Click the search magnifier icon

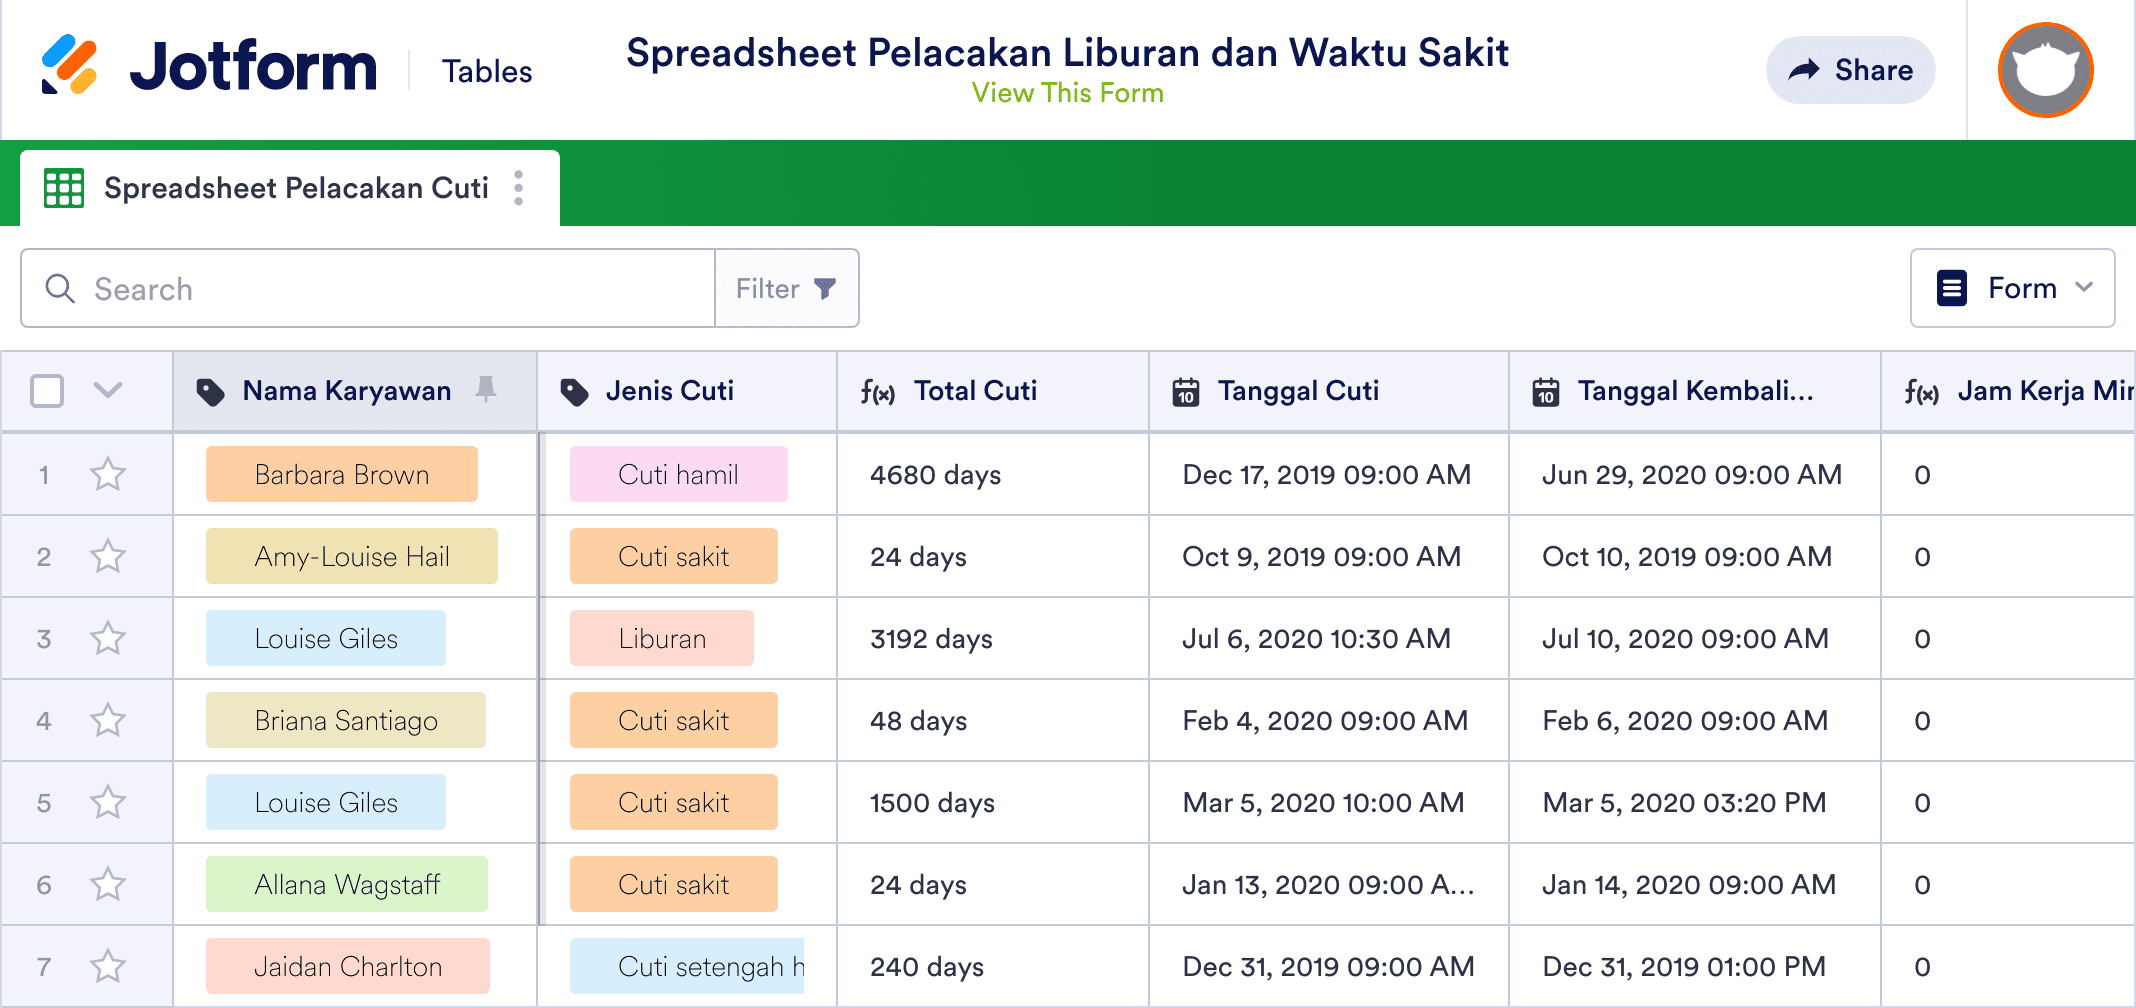[60, 288]
